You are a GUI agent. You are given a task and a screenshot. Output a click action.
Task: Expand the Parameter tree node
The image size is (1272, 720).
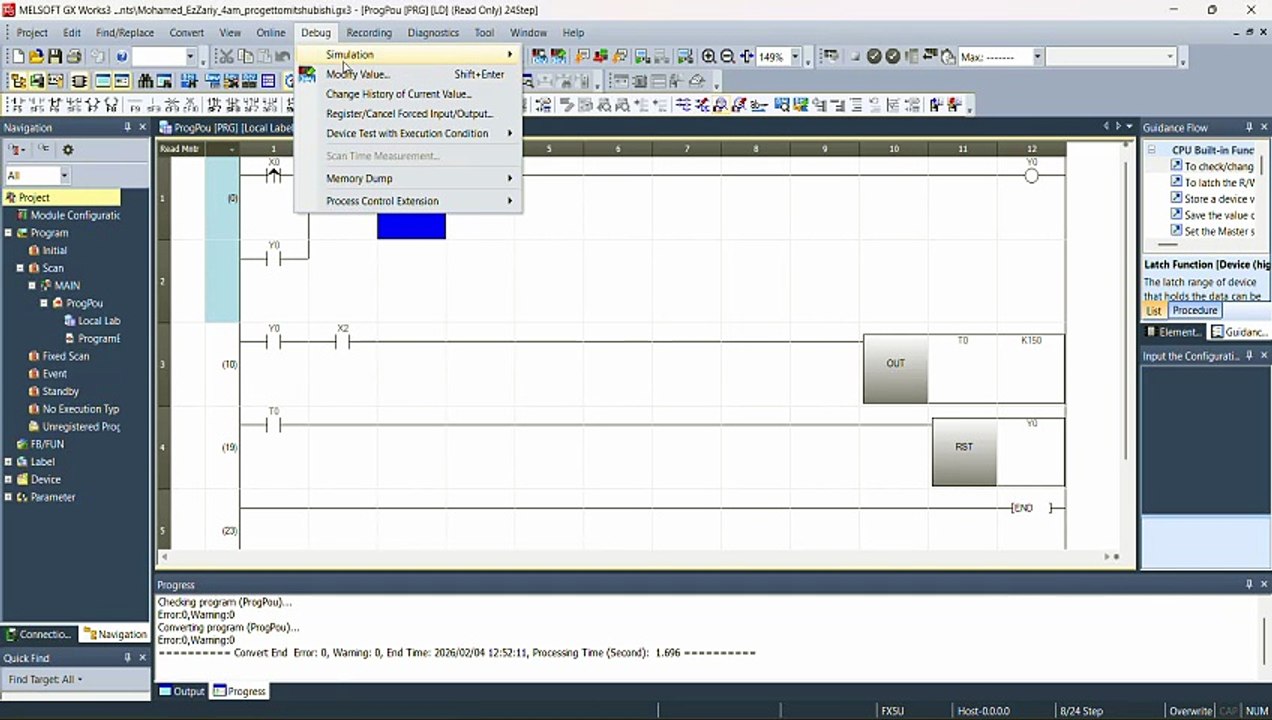(x=8, y=497)
